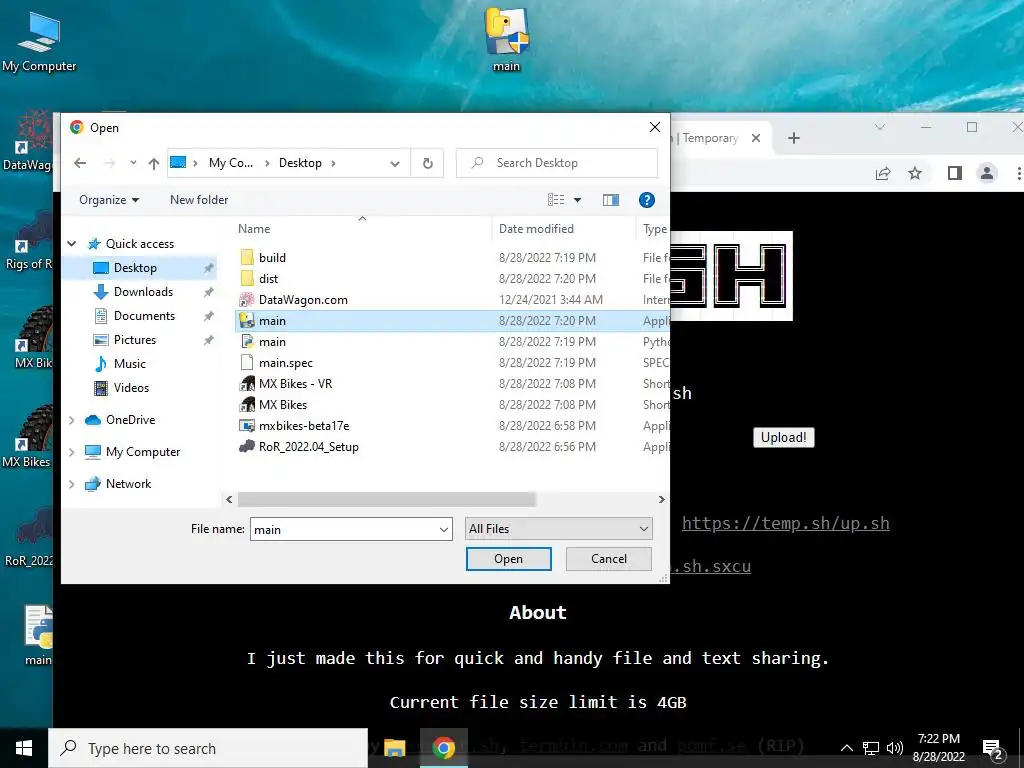Open the volume control in tray
The width and height of the screenshot is (1024, 768).
(895, 748)
